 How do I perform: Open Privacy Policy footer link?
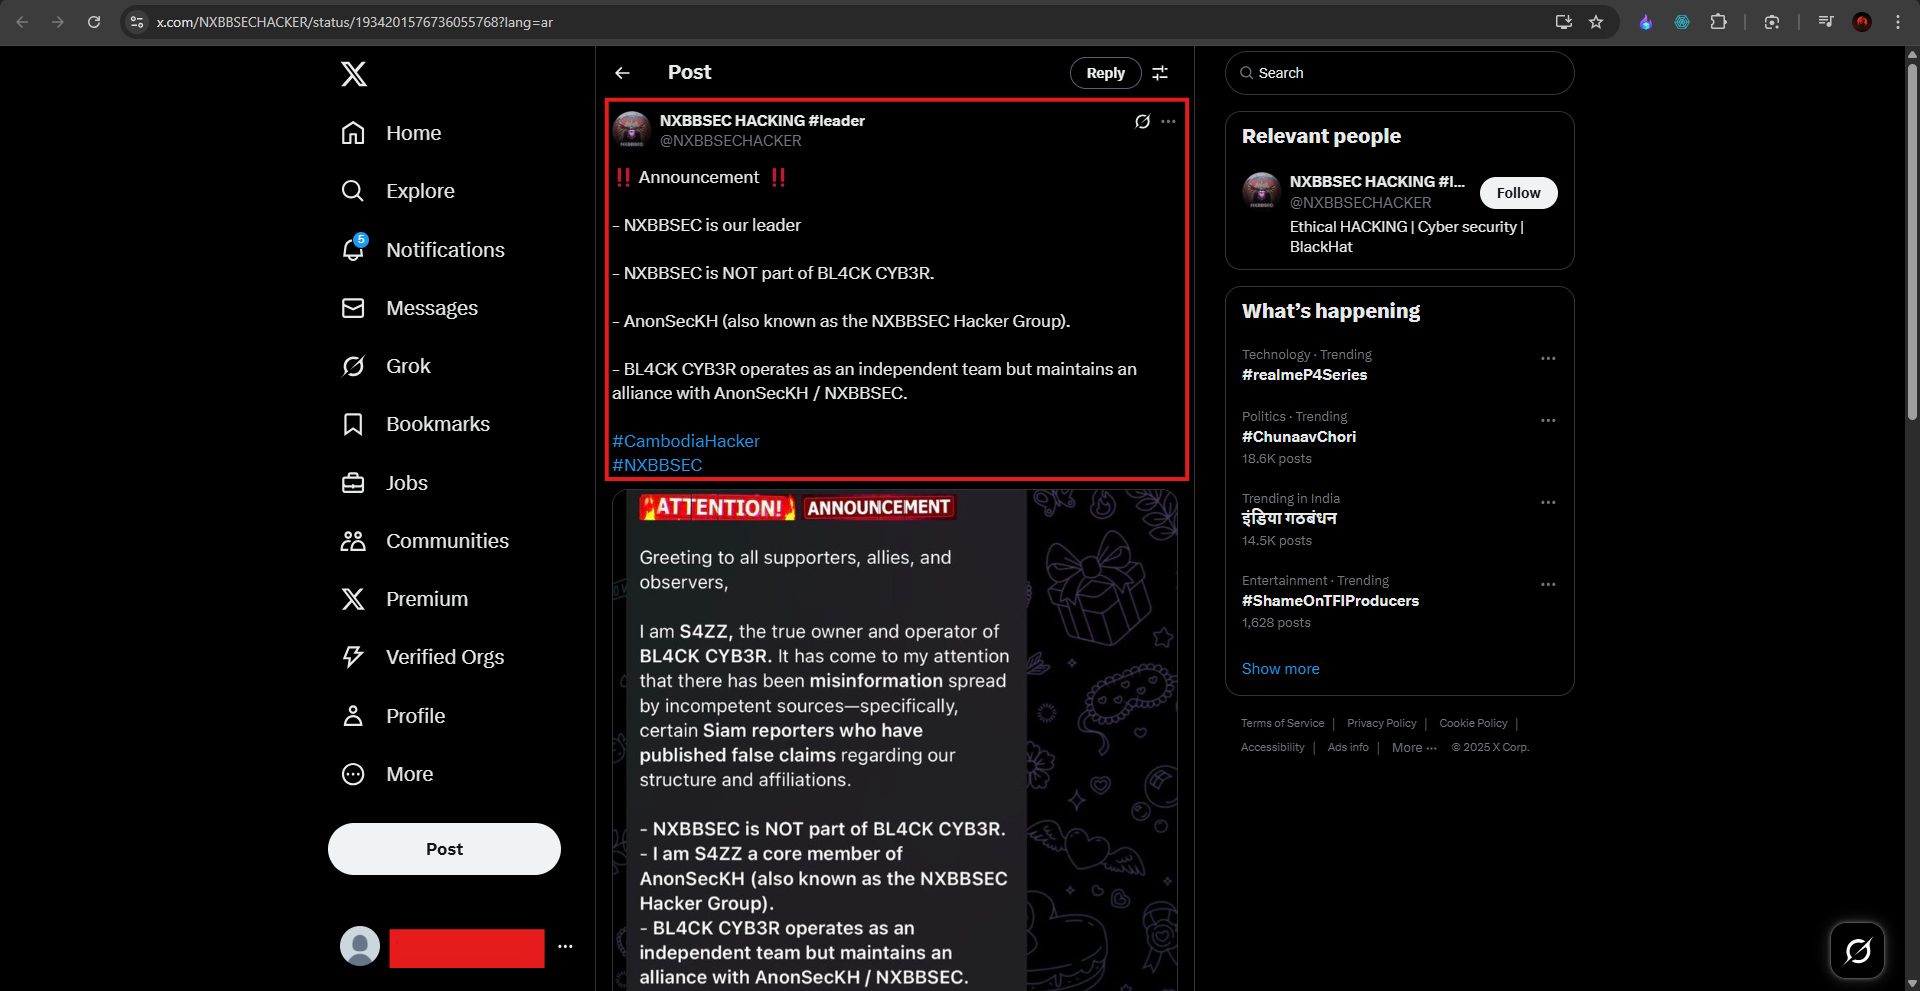[x=1381, y=724]
